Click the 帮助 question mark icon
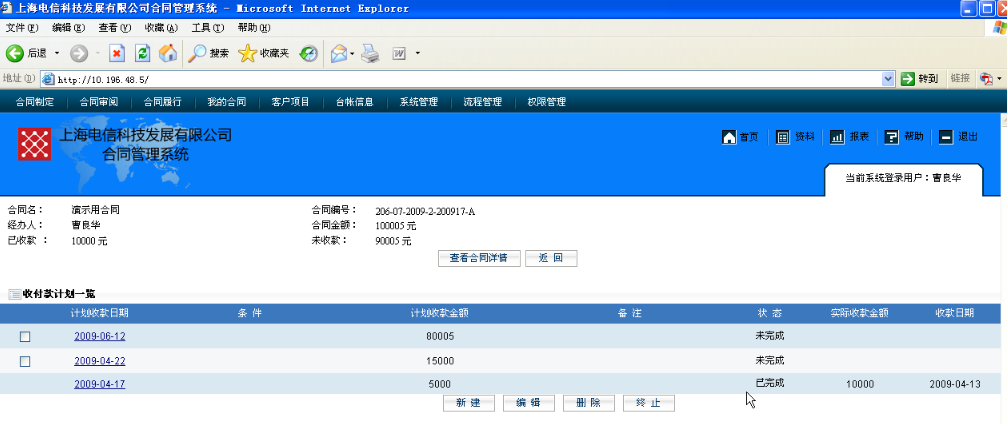 click(x=891, y=137)
